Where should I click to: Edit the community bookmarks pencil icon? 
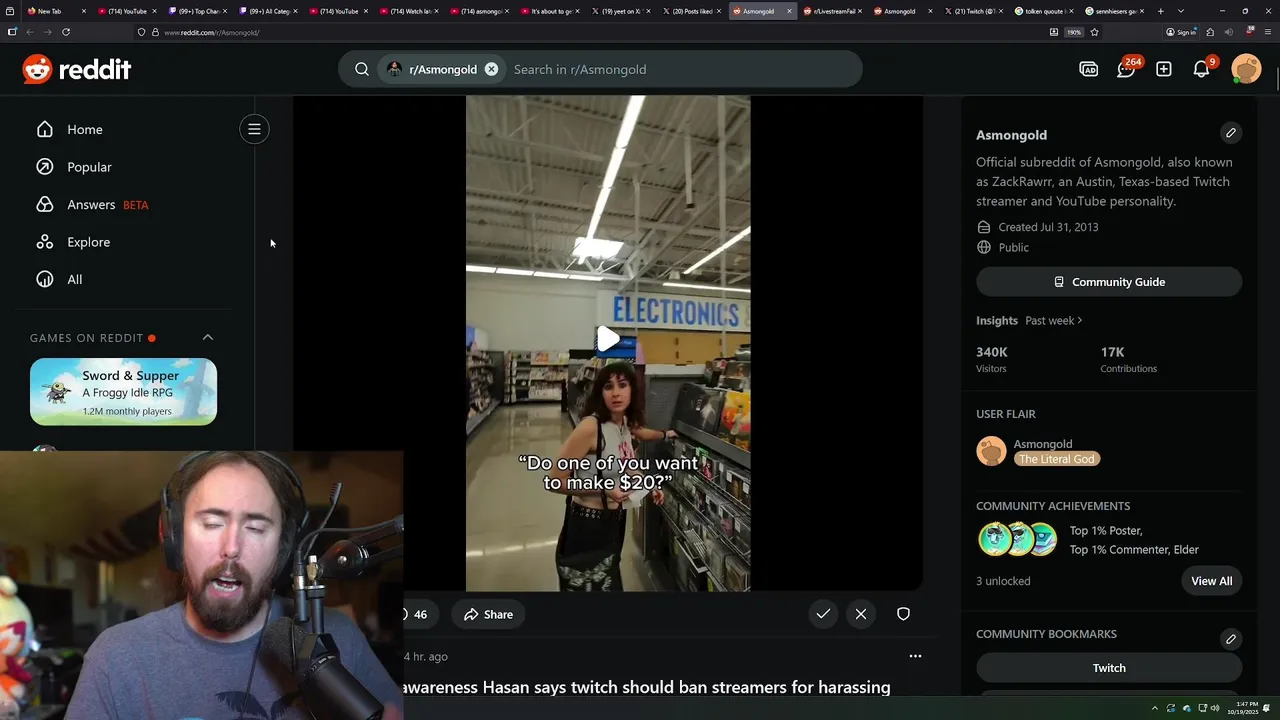[1231, 639]
